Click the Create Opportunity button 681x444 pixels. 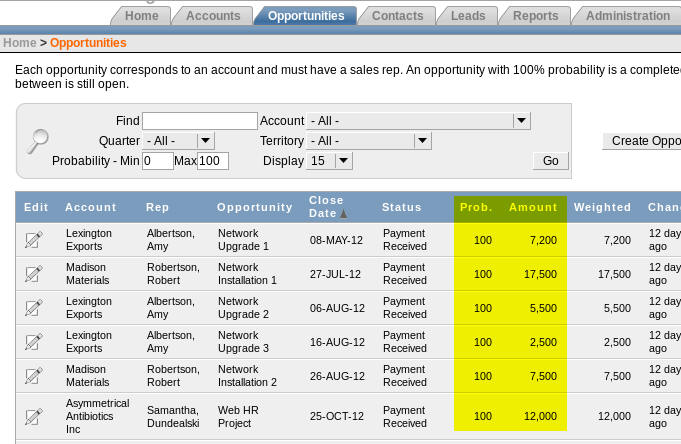pos(644,141)
